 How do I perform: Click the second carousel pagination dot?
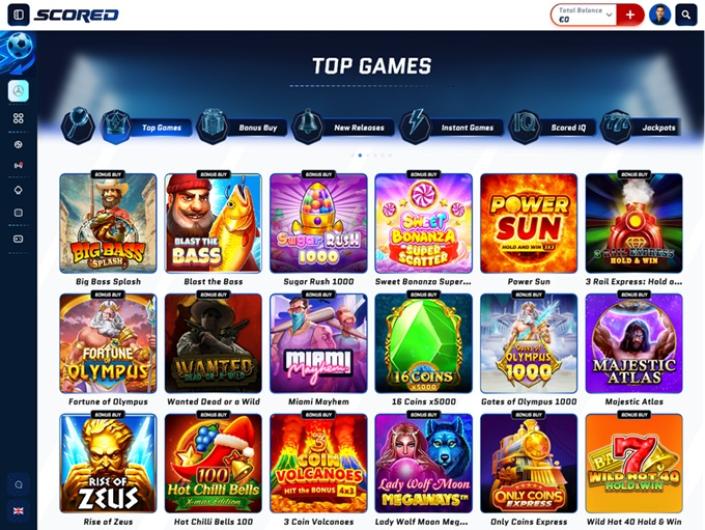pos(360,155)
